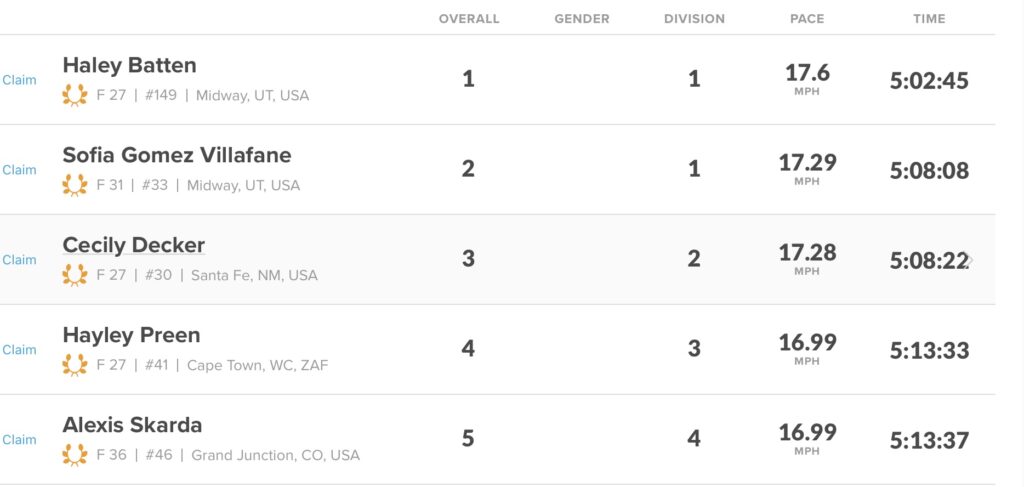Claim the Haley Batten result
Image resolution: width=1024 pixels, height=487 pixels.
point(19,80)
